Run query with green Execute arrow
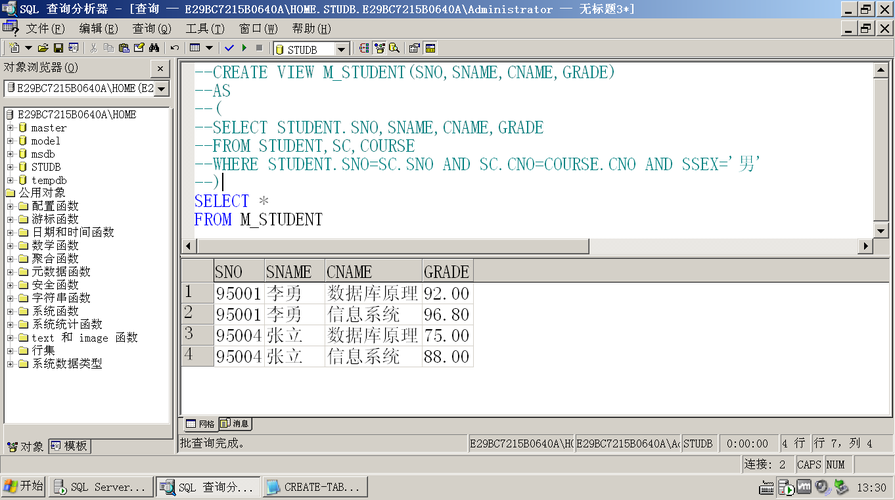 [x=244, y=49]
